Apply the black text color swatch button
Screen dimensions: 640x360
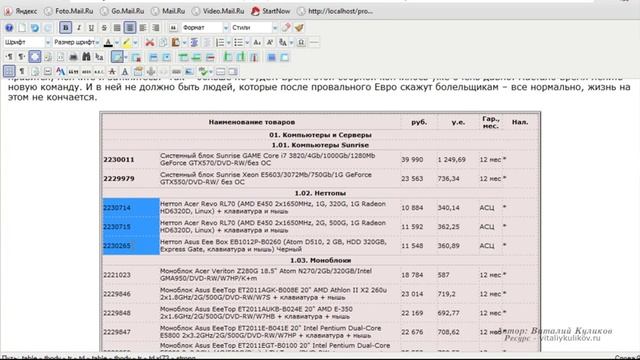[108, 42]
